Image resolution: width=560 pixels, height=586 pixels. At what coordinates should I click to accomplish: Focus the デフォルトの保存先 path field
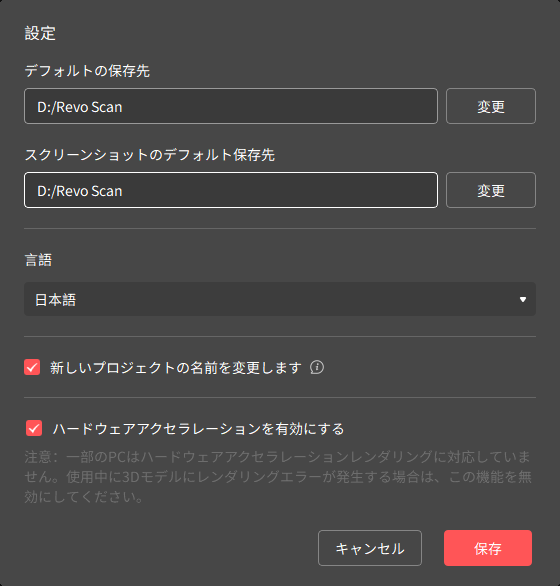pos(231,106)
